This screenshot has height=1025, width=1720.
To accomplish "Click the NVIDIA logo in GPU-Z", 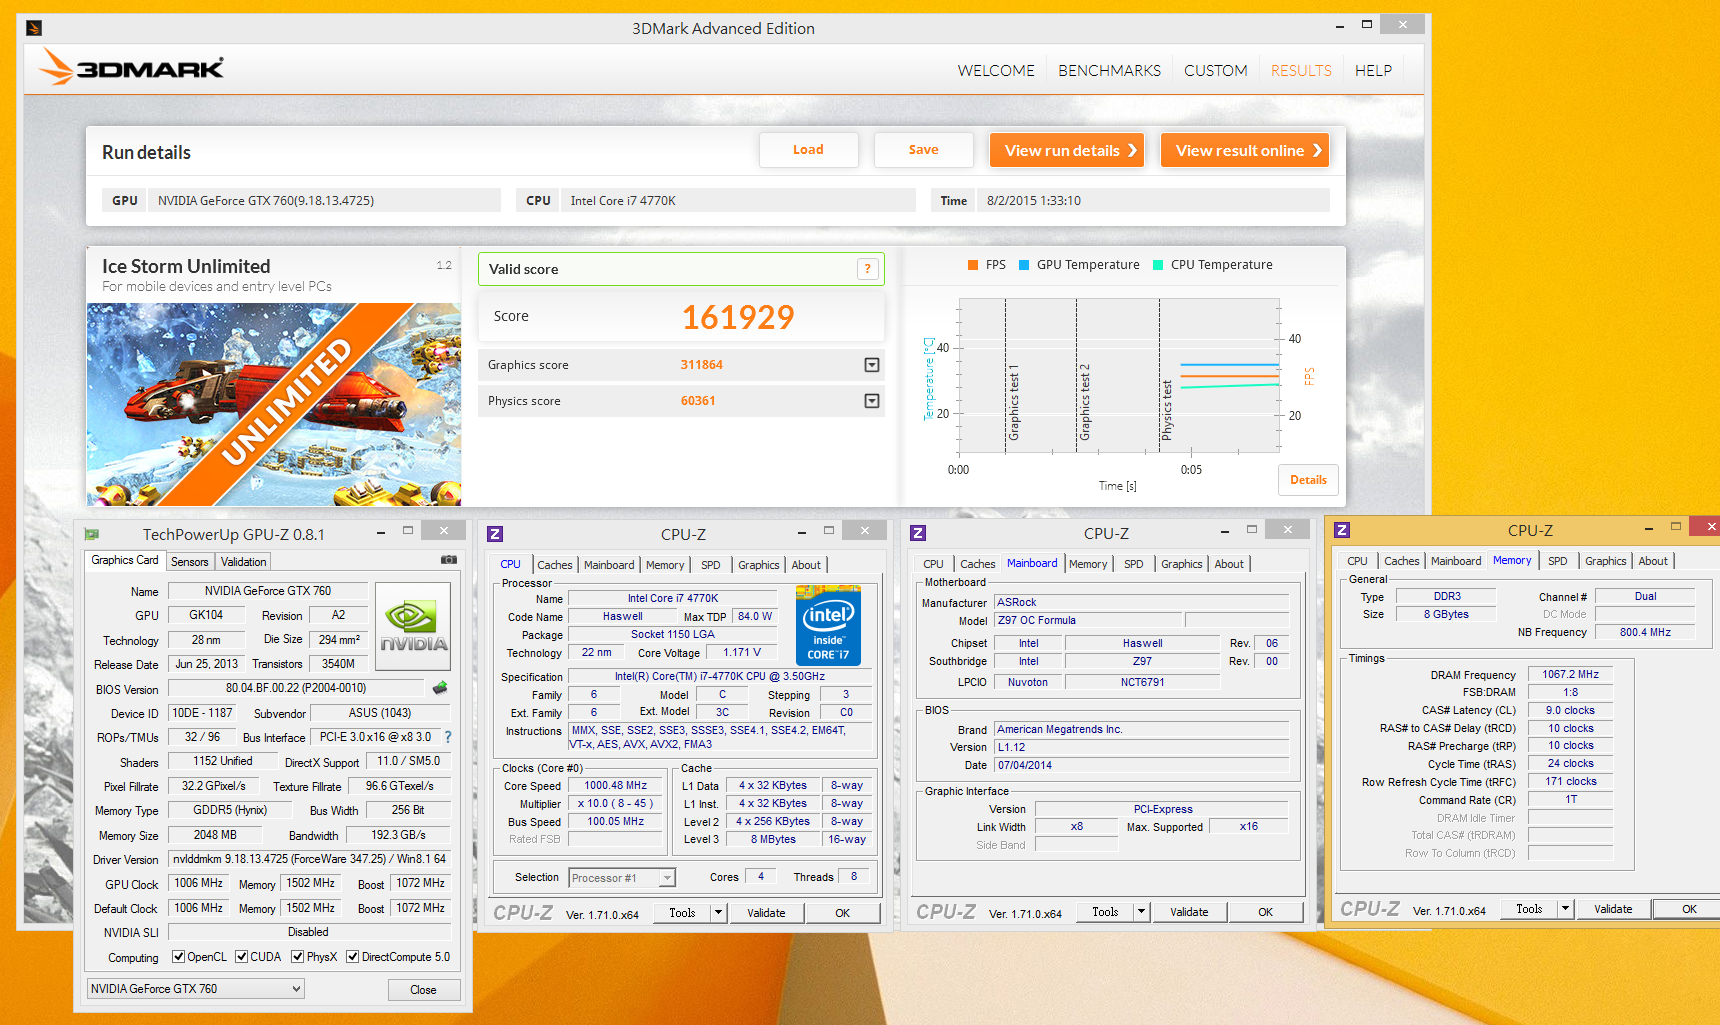I will pyautogui.click(x=413, y=626).
